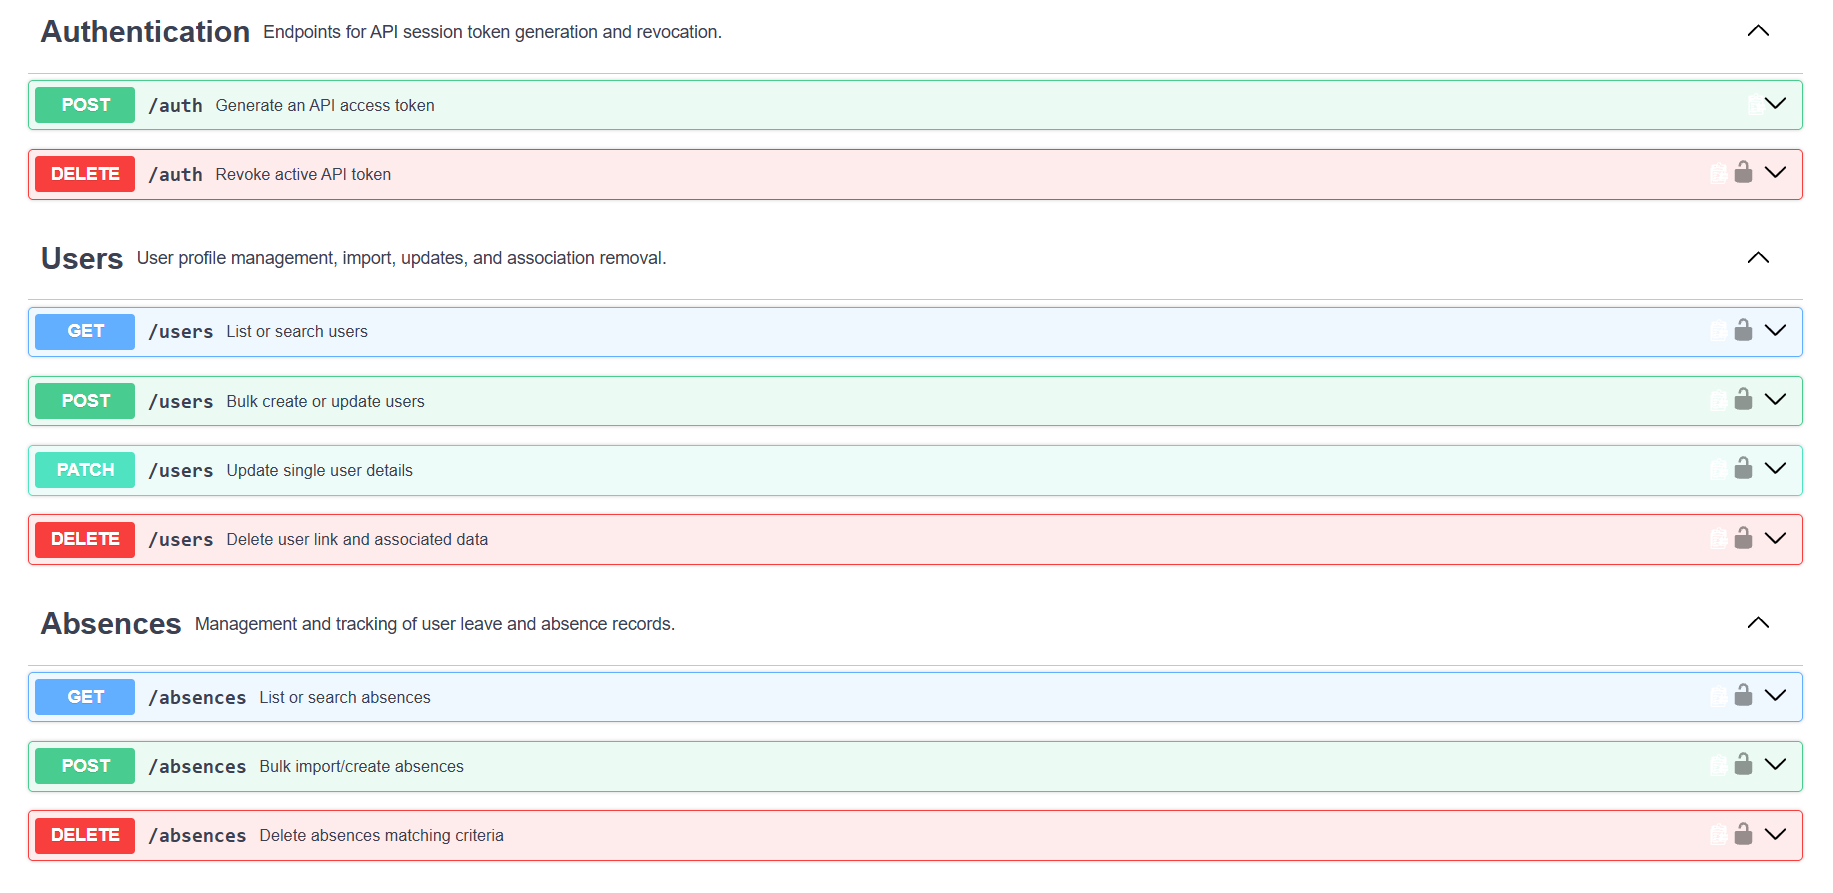Image resolution: width=1833 pixels, height=893 pixels.
Task: Click the "Bulk create or update users" text
Action: point(325,401)
